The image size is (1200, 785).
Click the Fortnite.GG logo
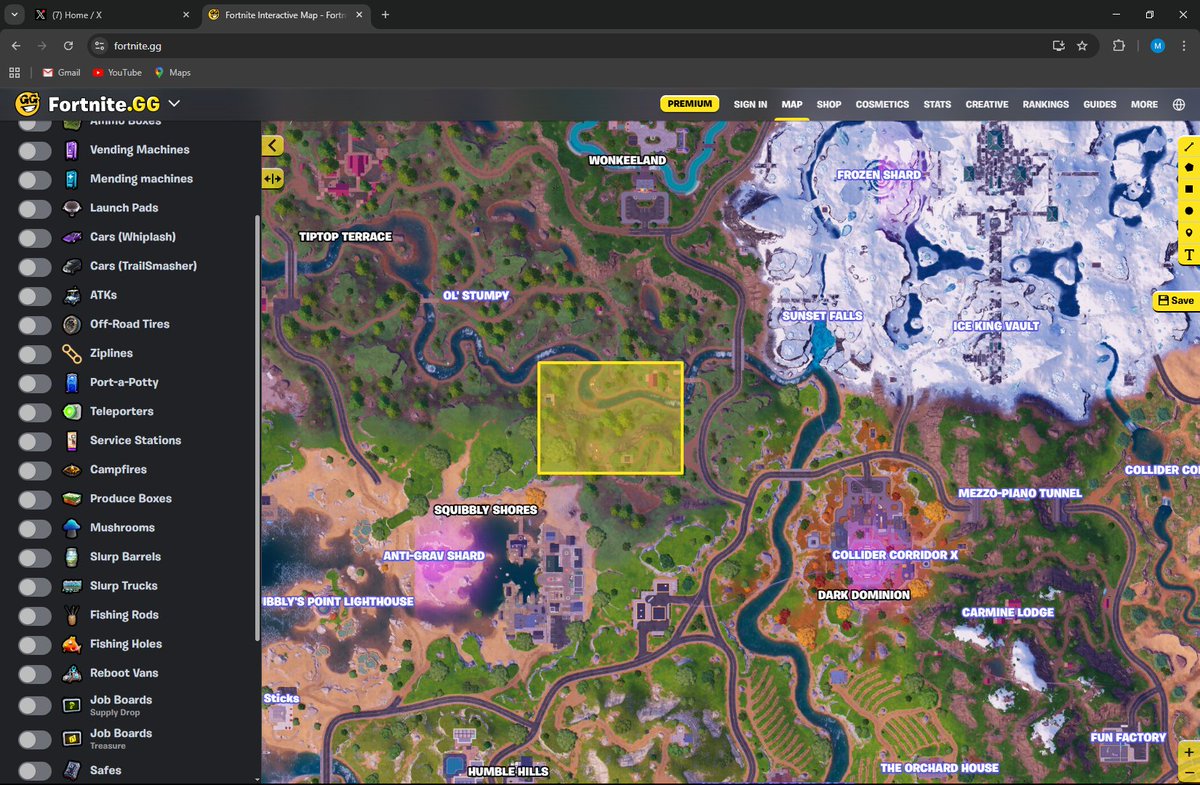pos(89,104)
